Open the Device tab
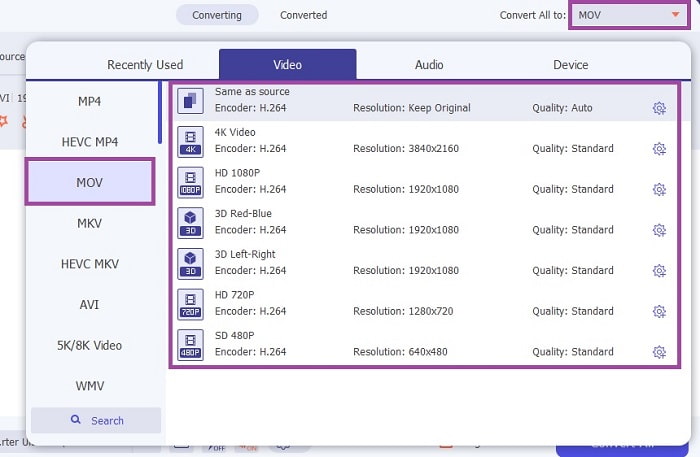This screenshot has width=700, height=457. 571,65
